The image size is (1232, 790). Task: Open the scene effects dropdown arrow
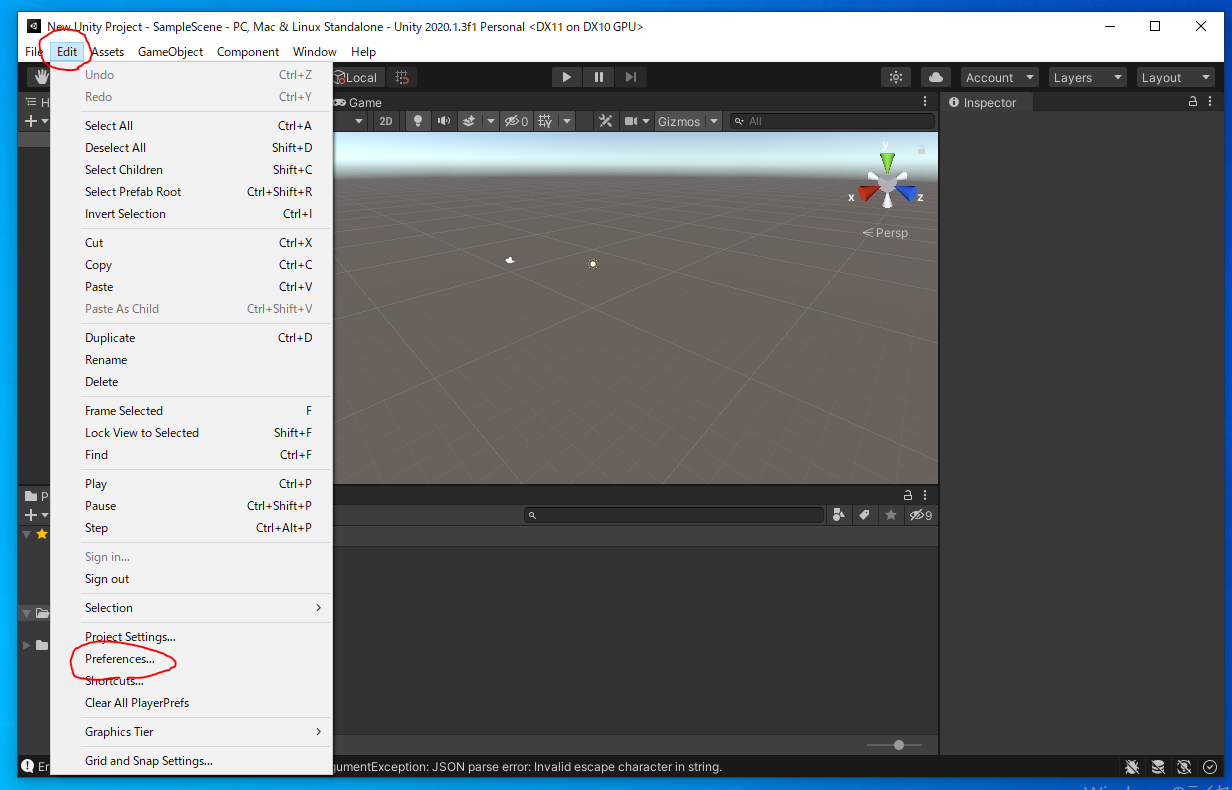click(x=490, y=121)
